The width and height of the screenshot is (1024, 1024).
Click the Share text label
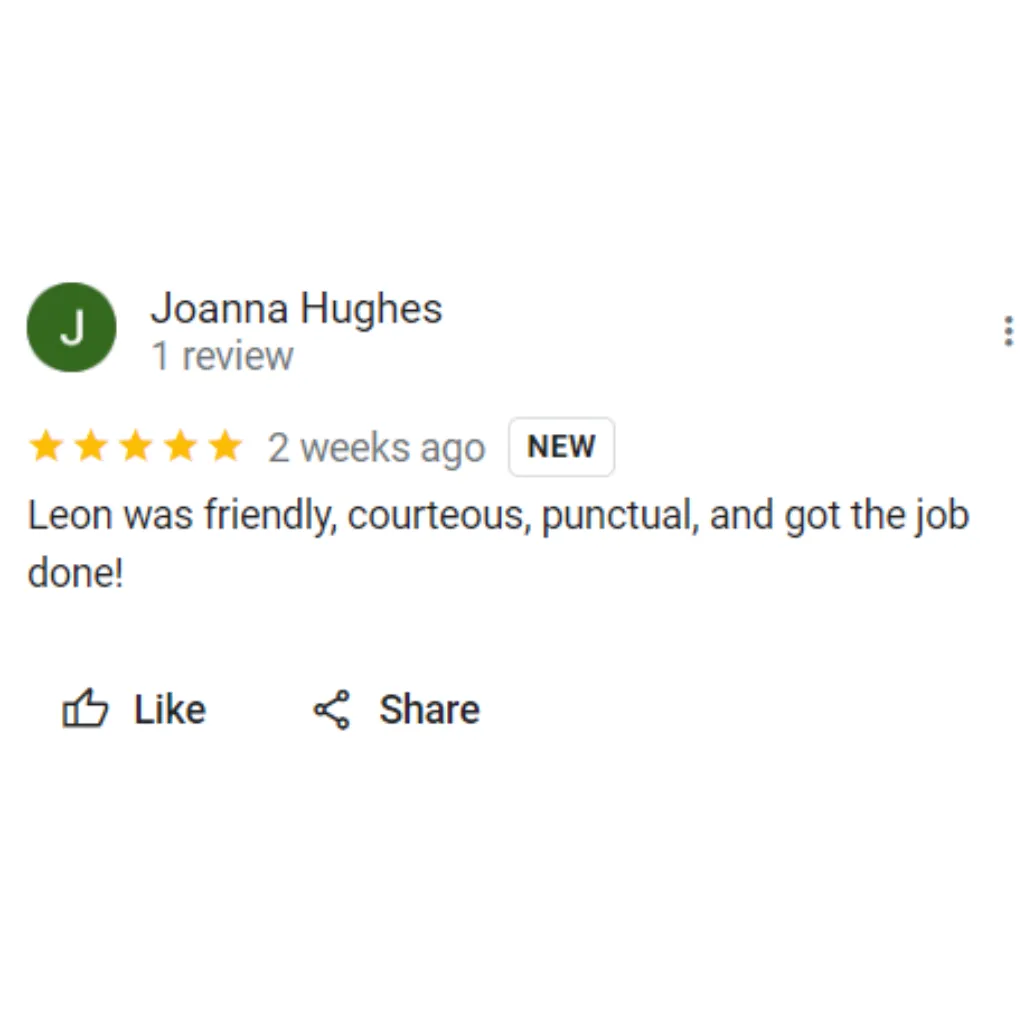[x=430, y=709]
